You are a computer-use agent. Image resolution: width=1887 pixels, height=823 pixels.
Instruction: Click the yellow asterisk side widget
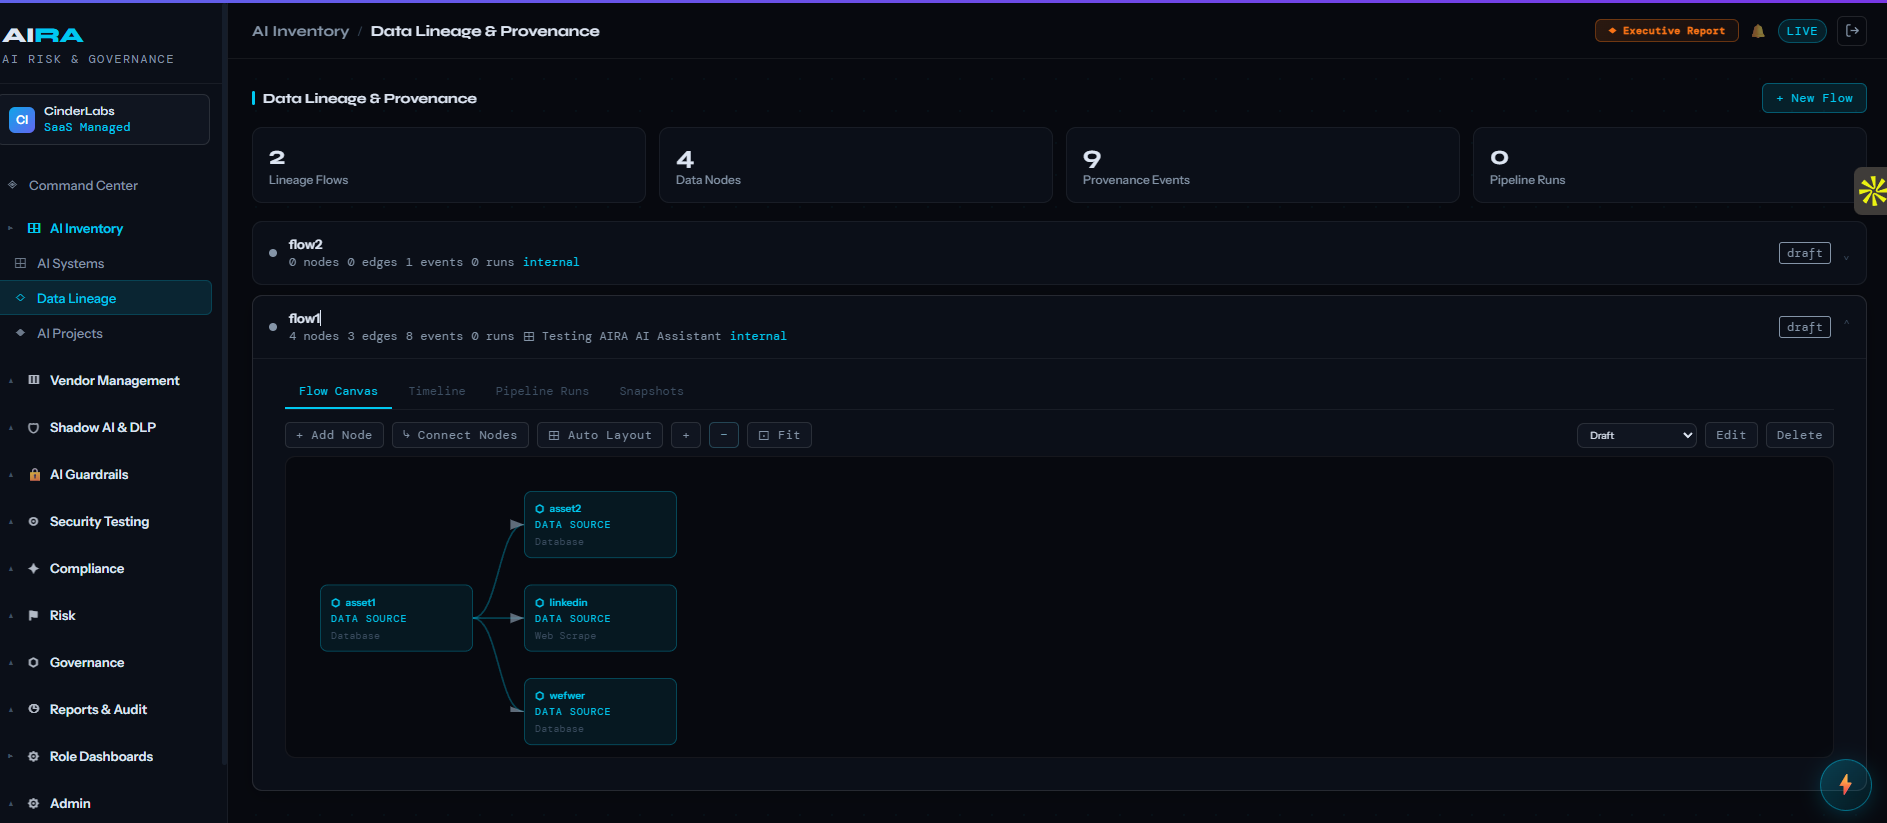point(1871,191)
